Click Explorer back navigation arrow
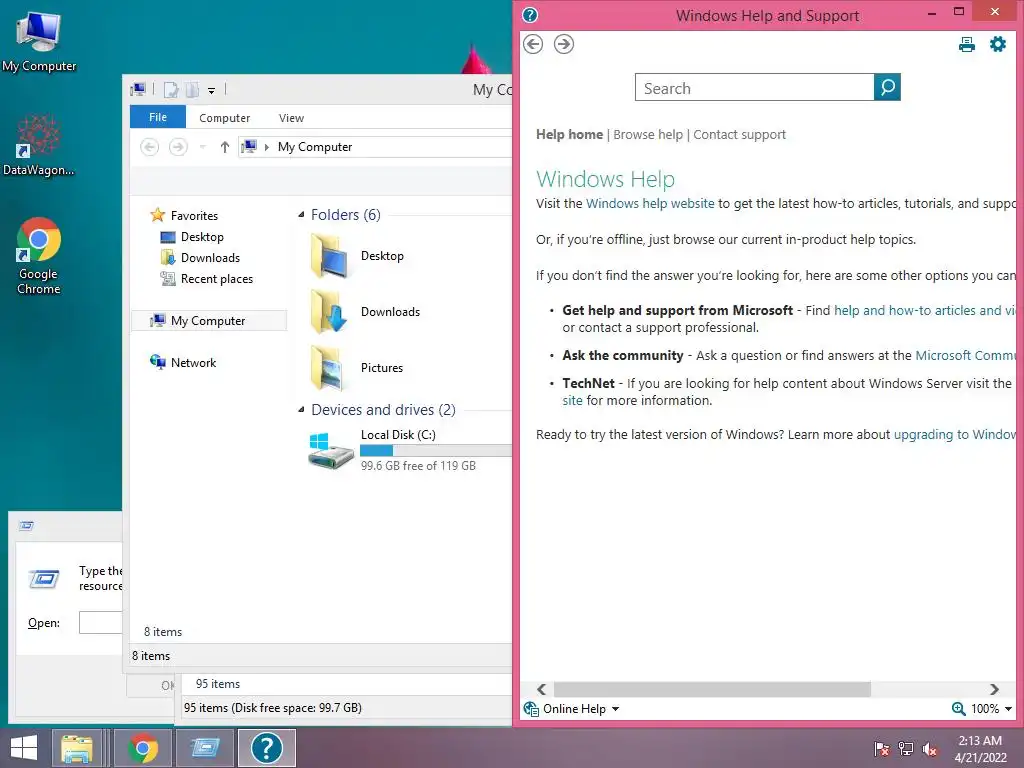Viewport: 1024px width, 768px height. (150, 147)
